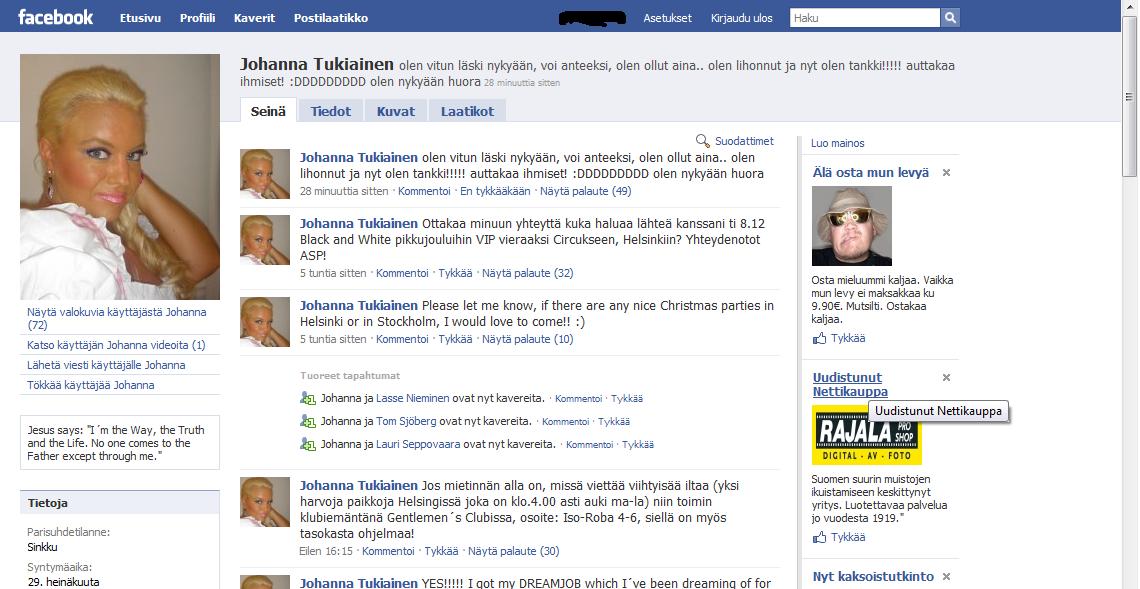The height and width of the screenshot is (589, 1140).
Task: Switch to the Tiedot tab
Action: click(x=330, y=111)
